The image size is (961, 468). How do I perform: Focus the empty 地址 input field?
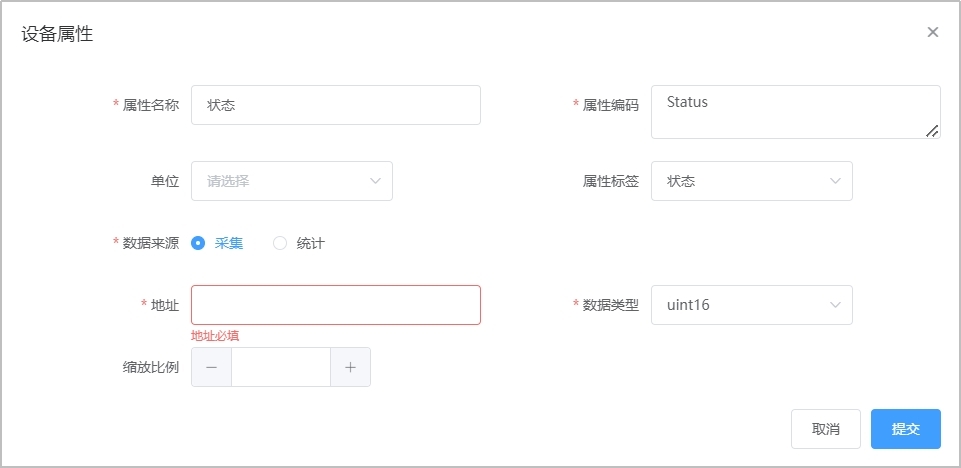tap(335, 305)
